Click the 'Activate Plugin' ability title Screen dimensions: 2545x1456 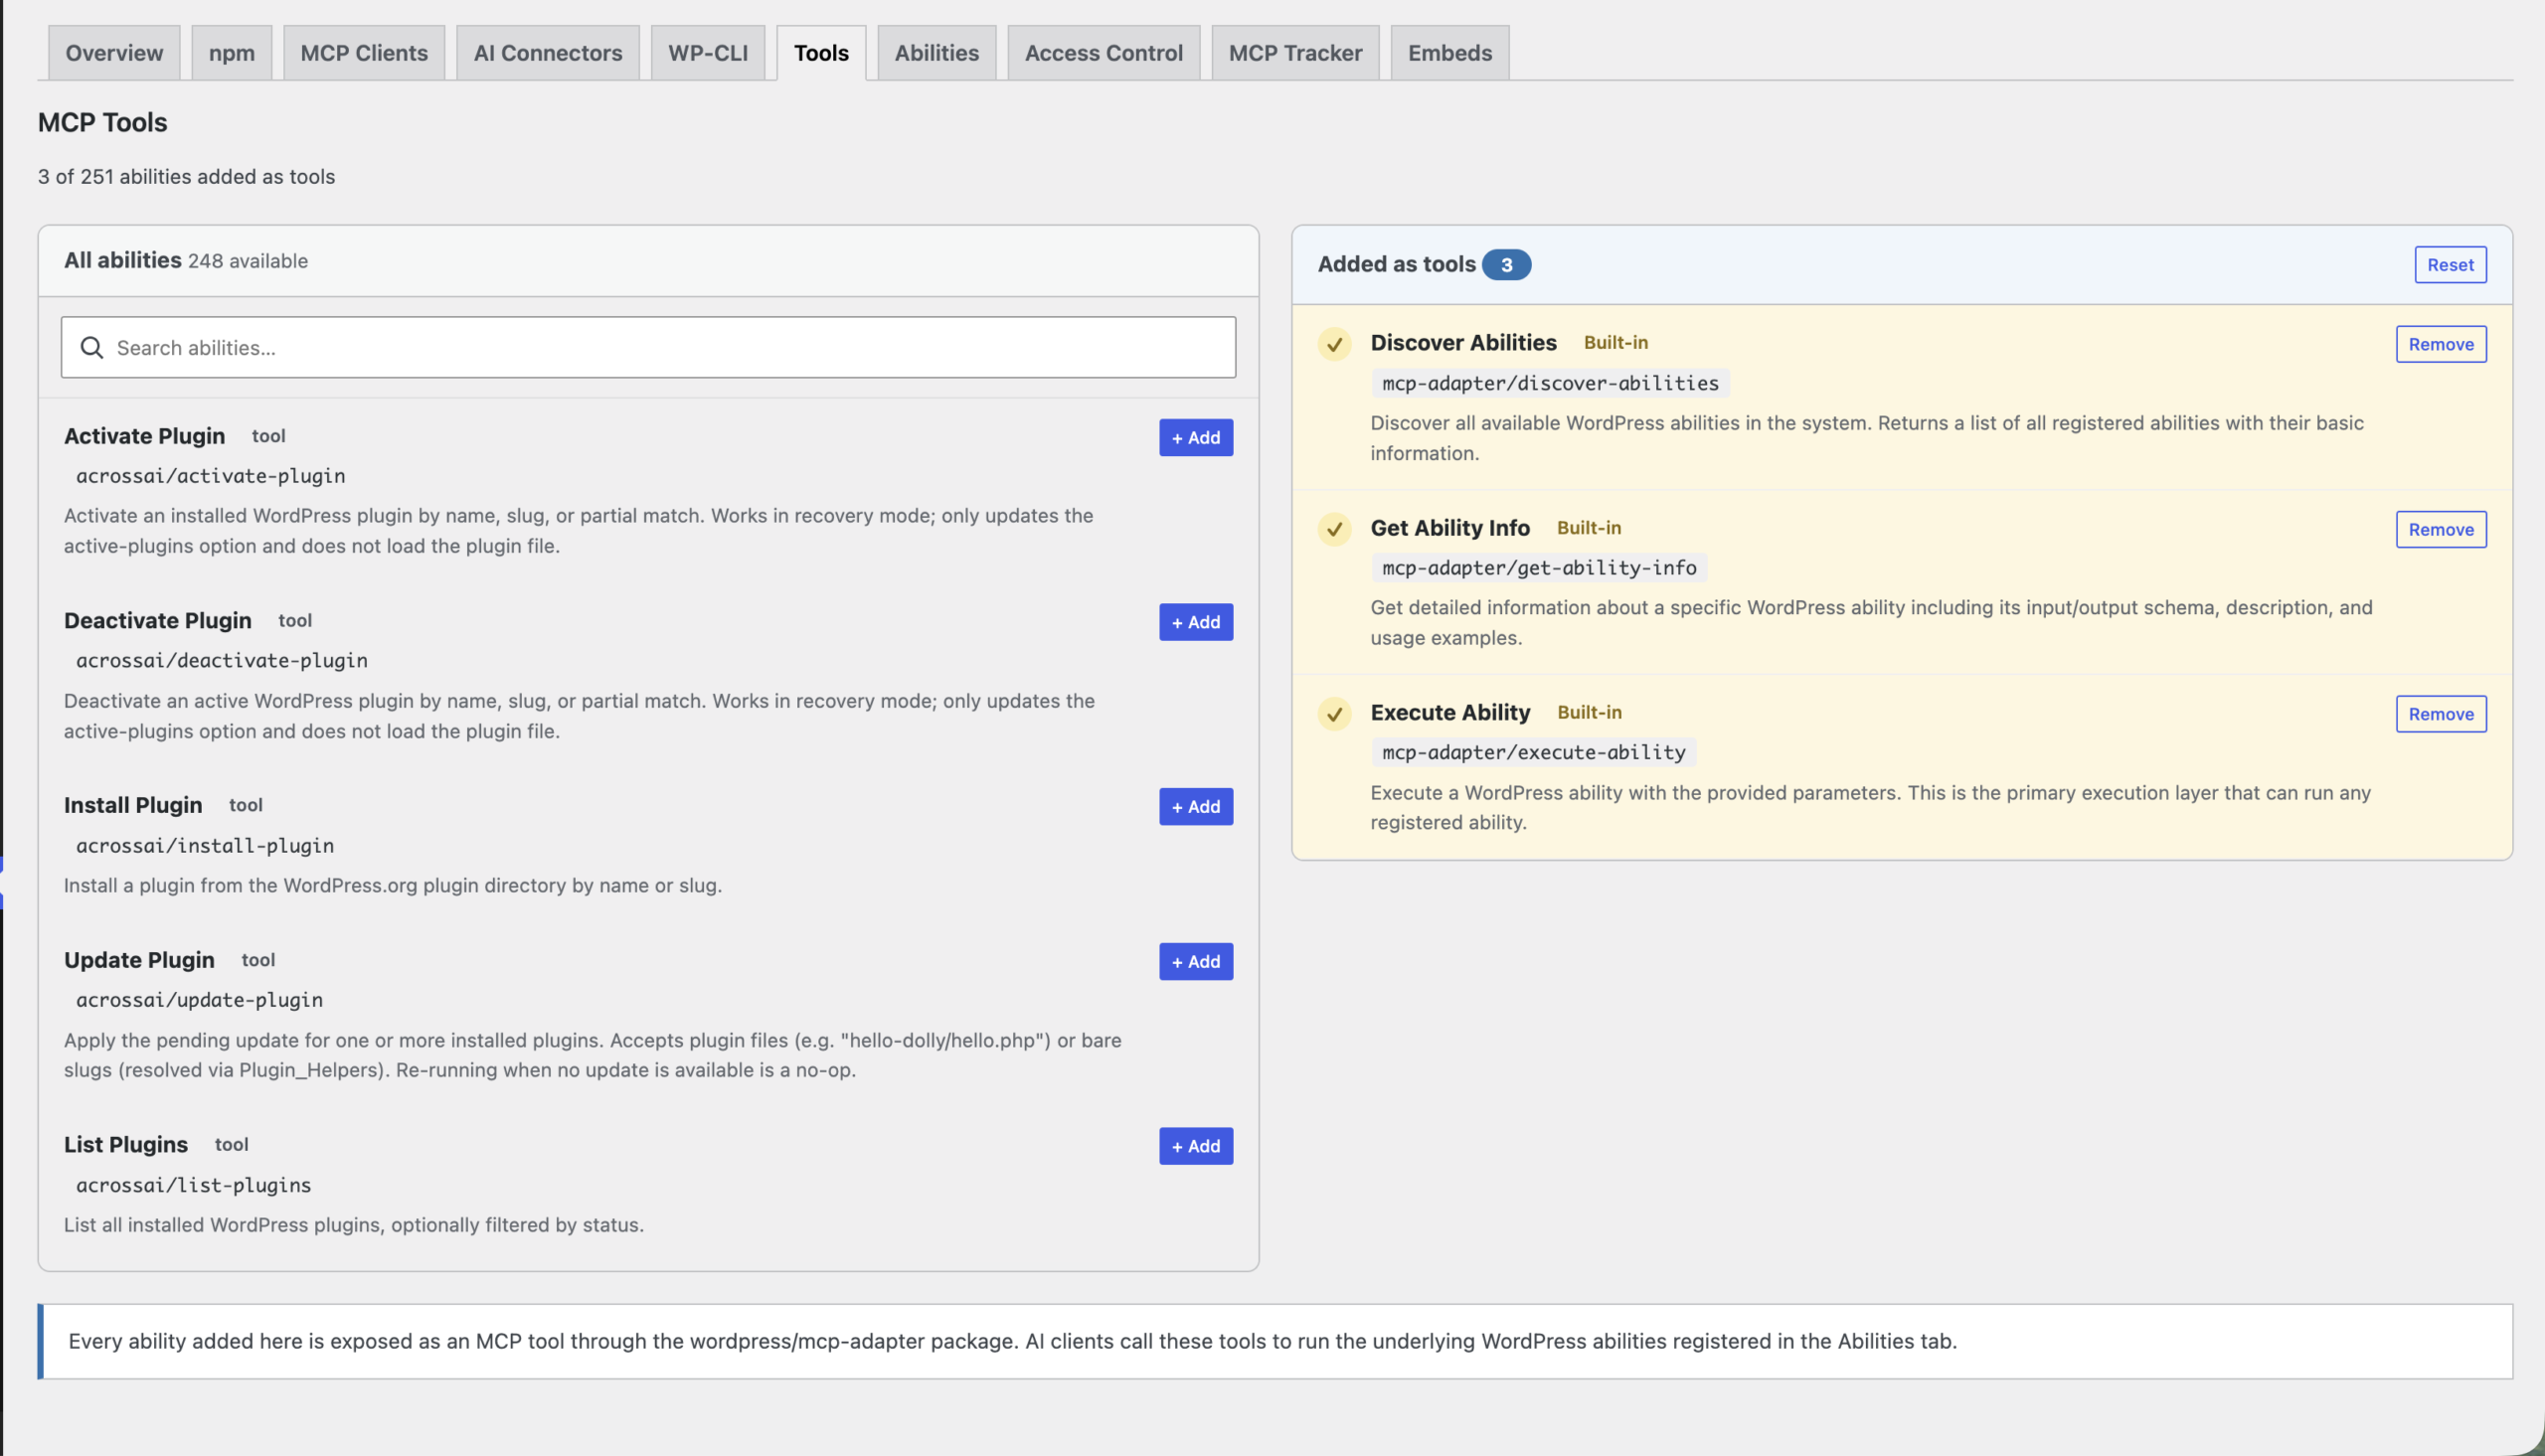[144, 436]
